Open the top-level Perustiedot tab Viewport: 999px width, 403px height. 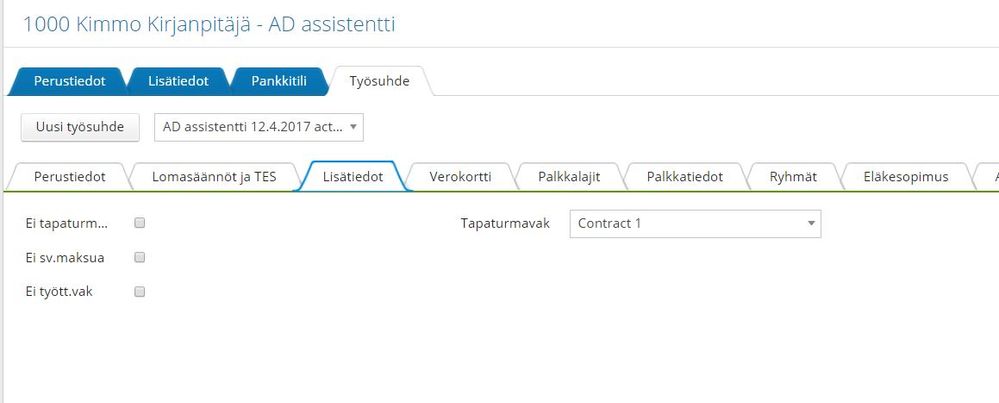tap(69, 81)
